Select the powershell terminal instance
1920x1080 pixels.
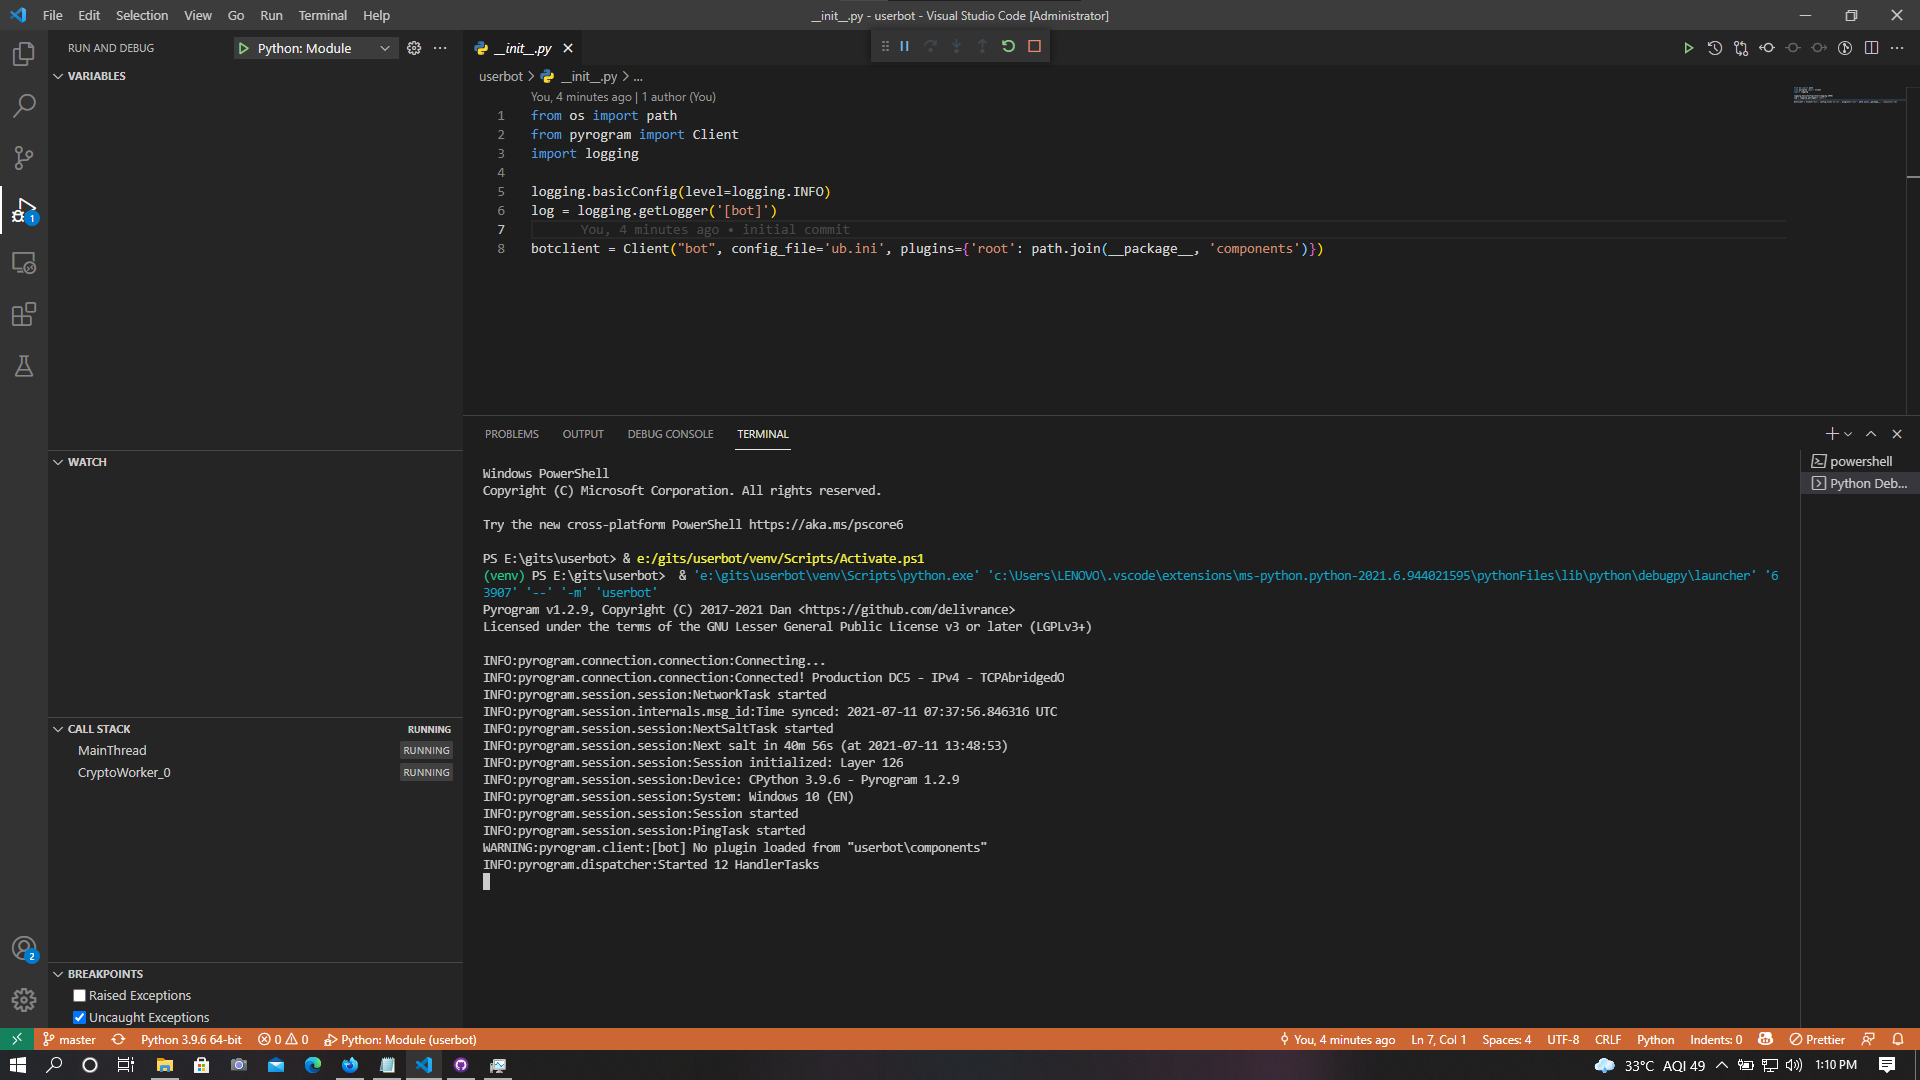tap(1860, 461)
